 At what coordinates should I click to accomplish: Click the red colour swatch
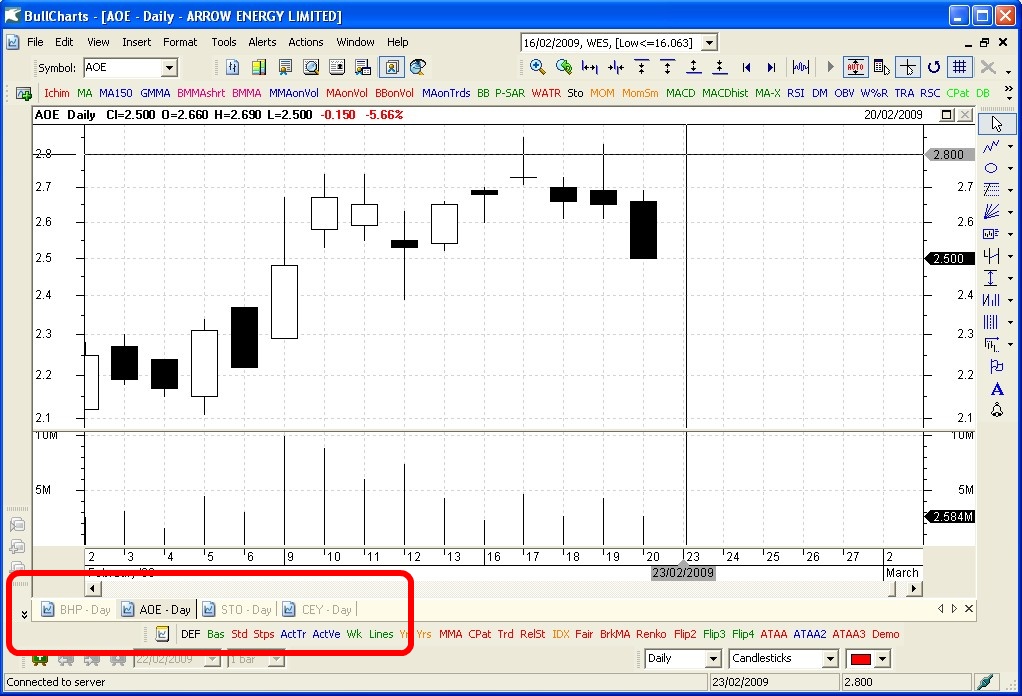(x=860, y=659)
